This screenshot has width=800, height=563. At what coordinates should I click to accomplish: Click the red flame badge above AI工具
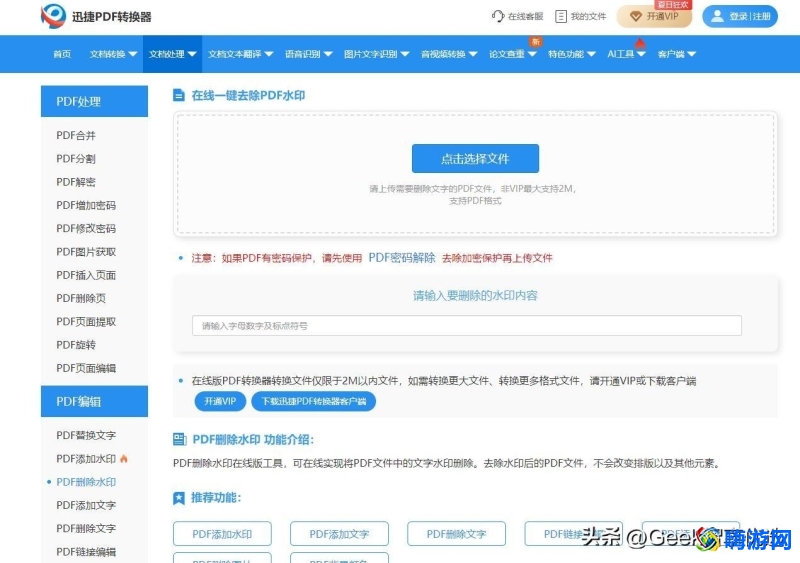pyautogui.click(x=640, y=43)
